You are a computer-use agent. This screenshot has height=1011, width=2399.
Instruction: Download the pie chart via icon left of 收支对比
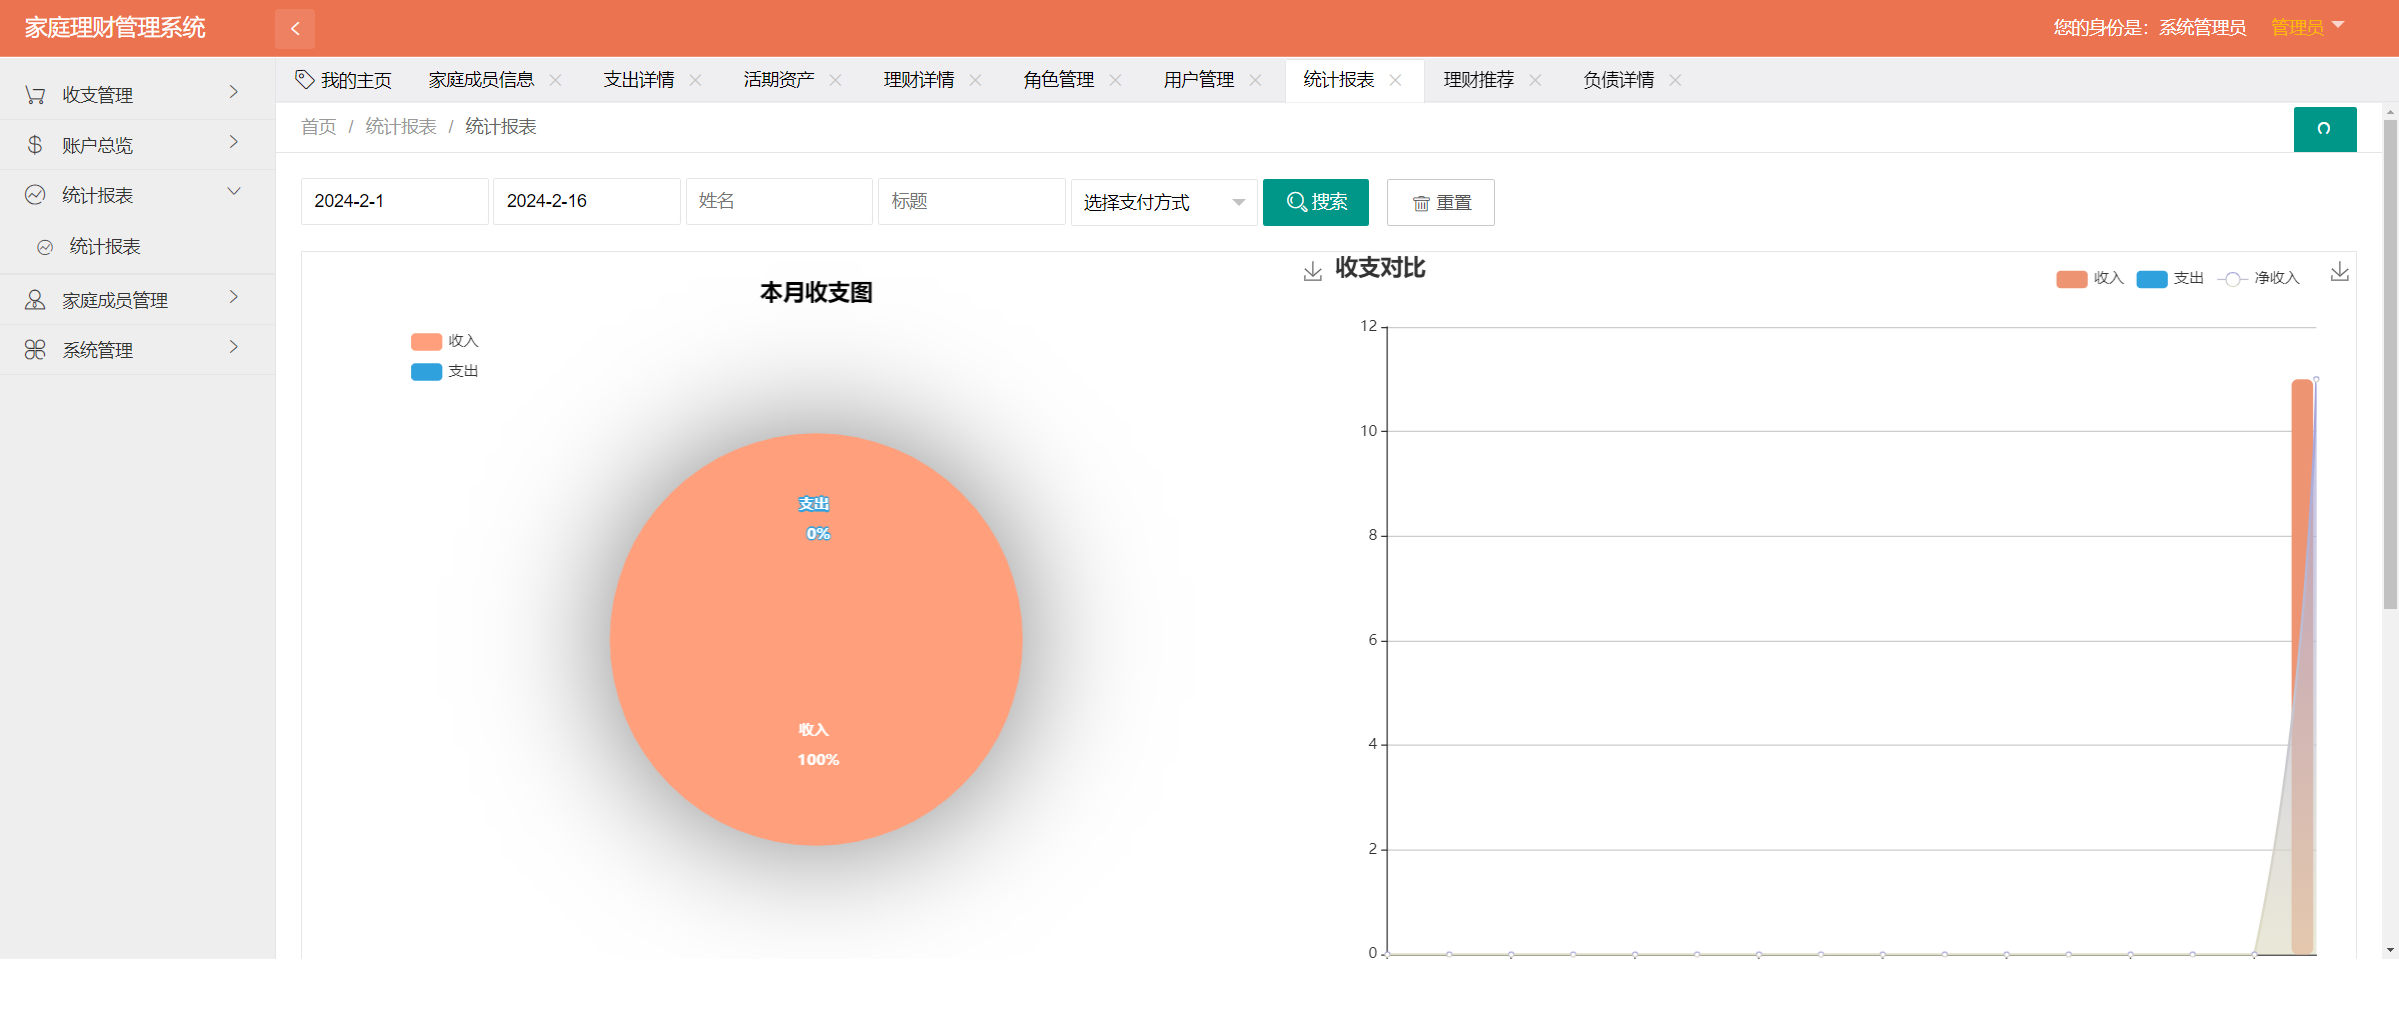click(x=1313, y=271)
